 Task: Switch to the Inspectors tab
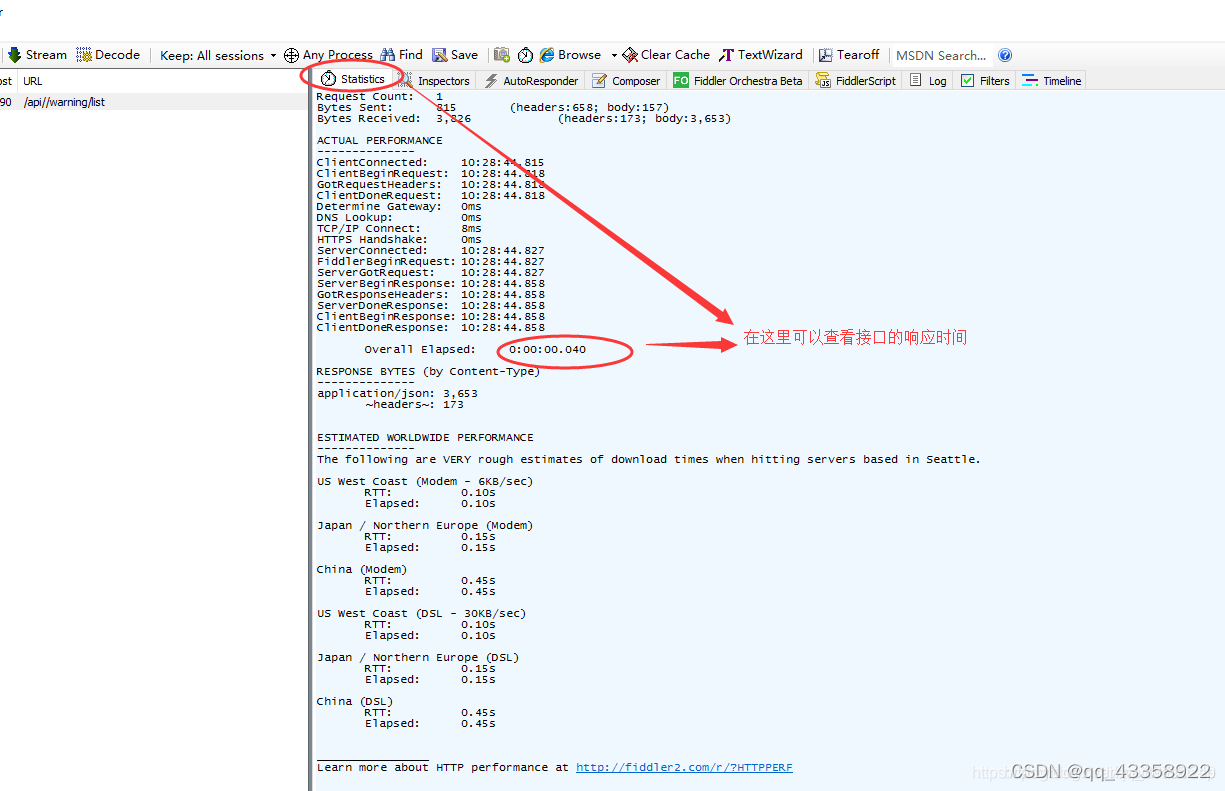(434, 81)
